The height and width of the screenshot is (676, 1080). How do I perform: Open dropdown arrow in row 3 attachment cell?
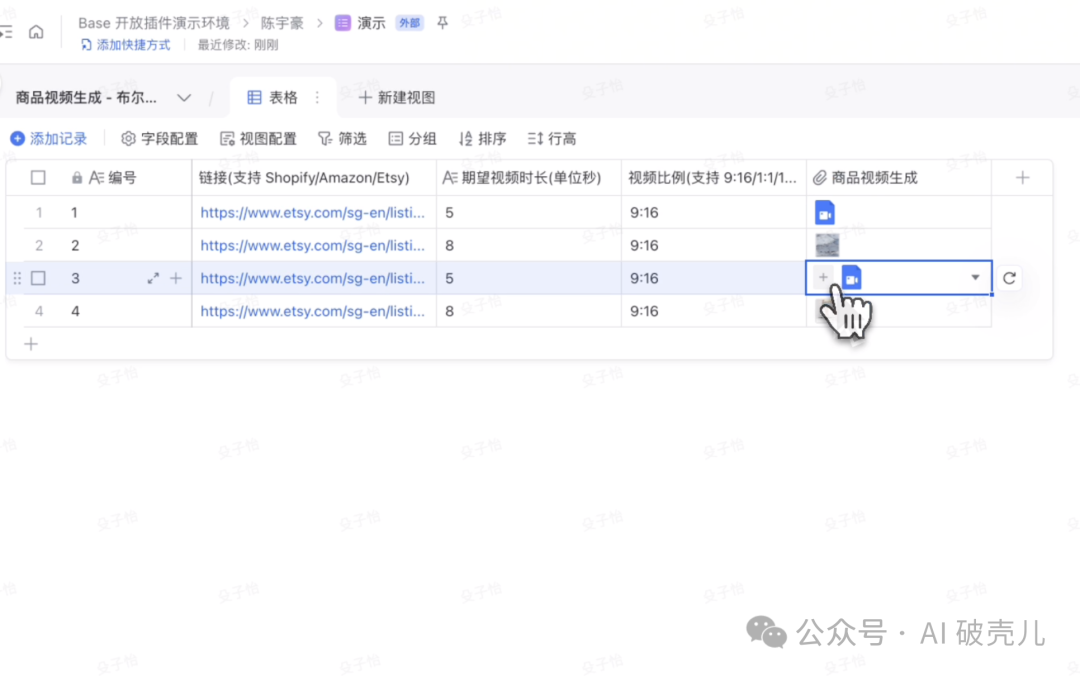click(975, 278)
